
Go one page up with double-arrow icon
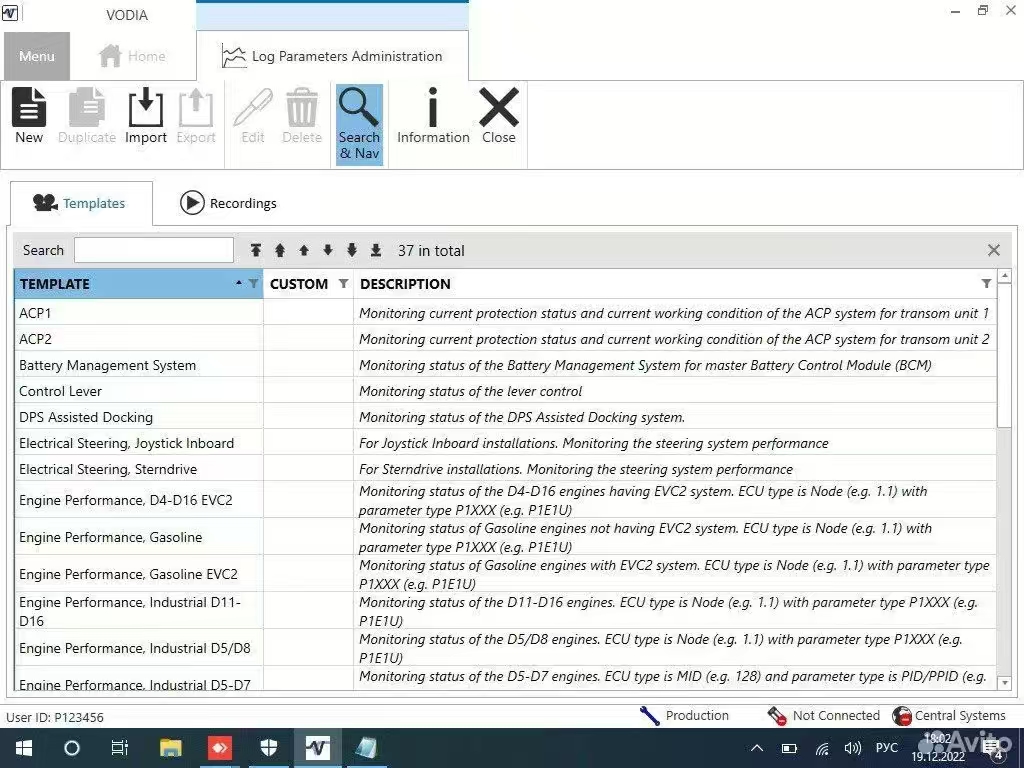(x=280, y=250)
